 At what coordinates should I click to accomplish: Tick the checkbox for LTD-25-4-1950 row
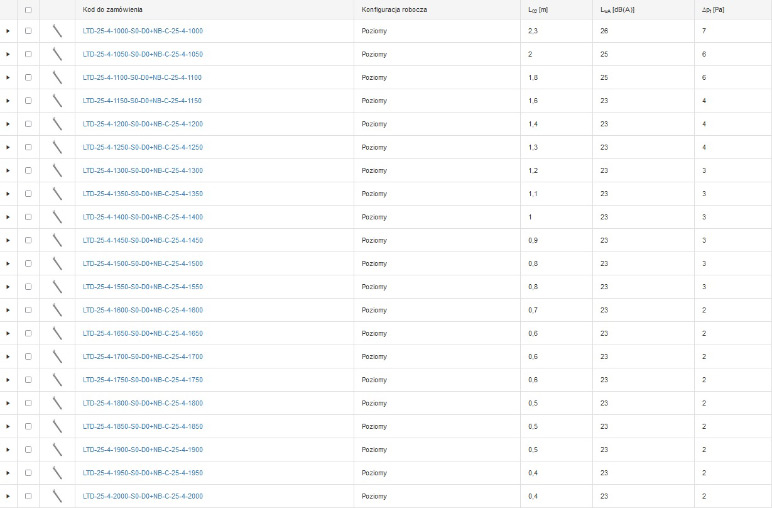[x=28, y=473]
